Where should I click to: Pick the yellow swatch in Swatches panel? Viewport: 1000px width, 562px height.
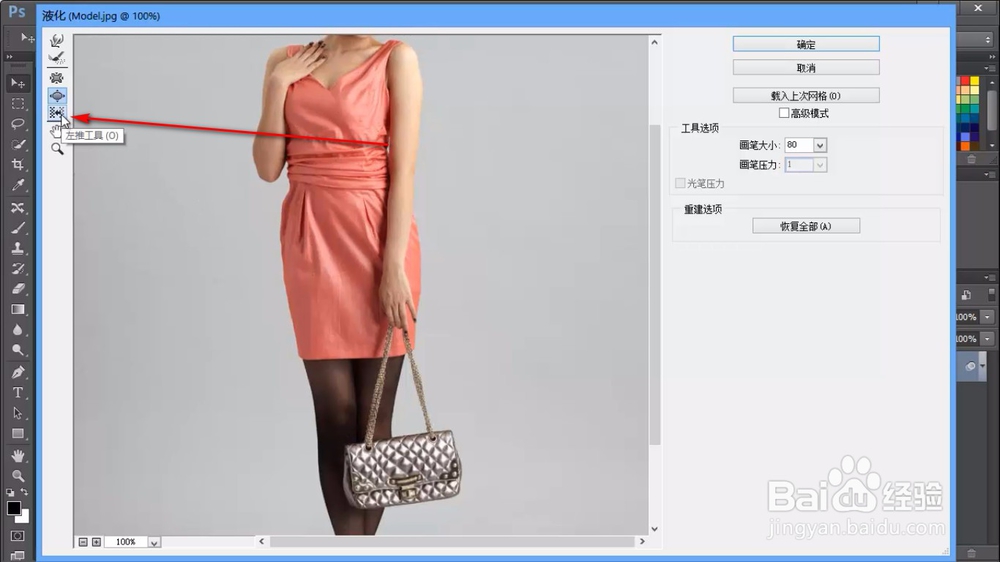974,81
